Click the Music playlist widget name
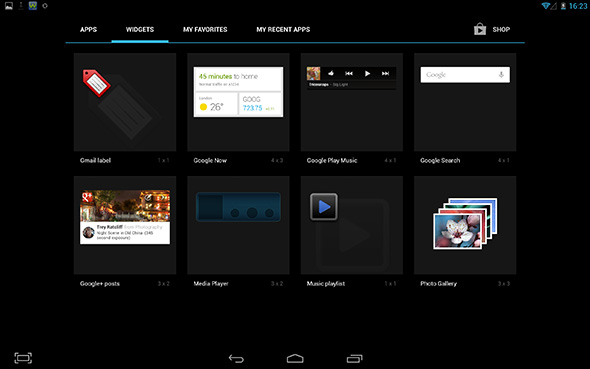The image size is (590, 369). 326,284
